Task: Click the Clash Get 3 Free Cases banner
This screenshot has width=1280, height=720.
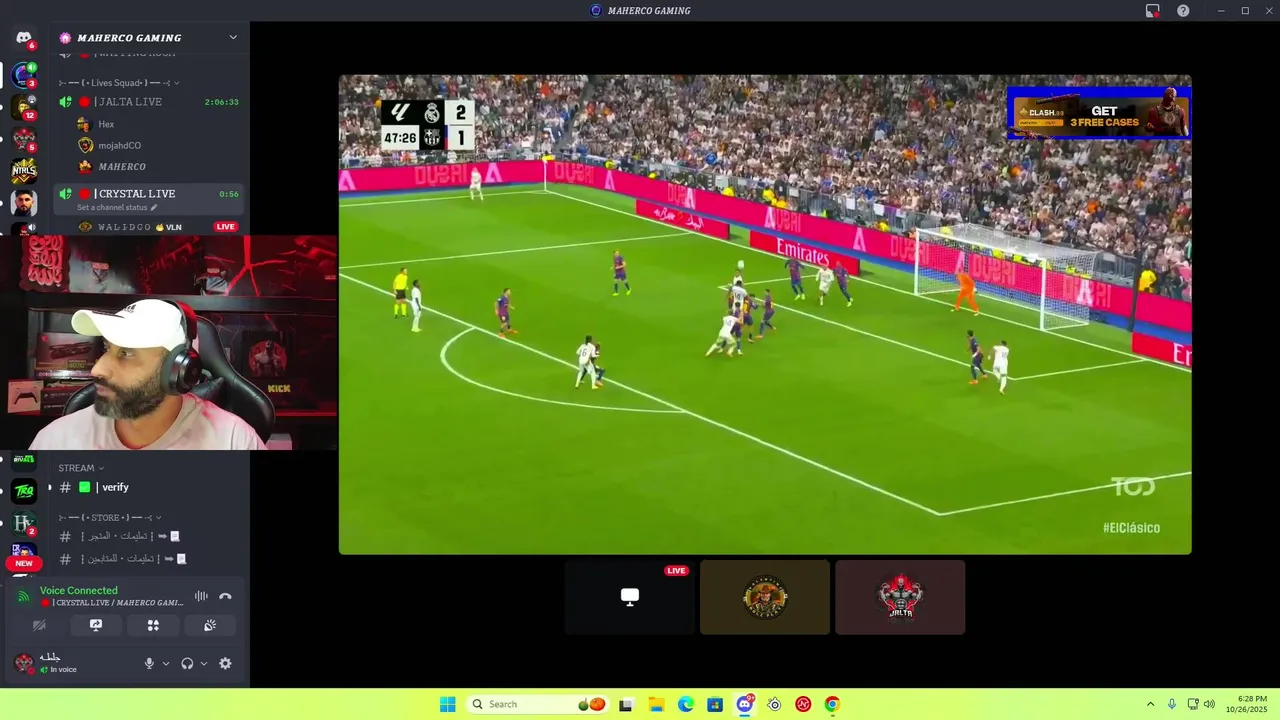Action: click(1099, 114)
